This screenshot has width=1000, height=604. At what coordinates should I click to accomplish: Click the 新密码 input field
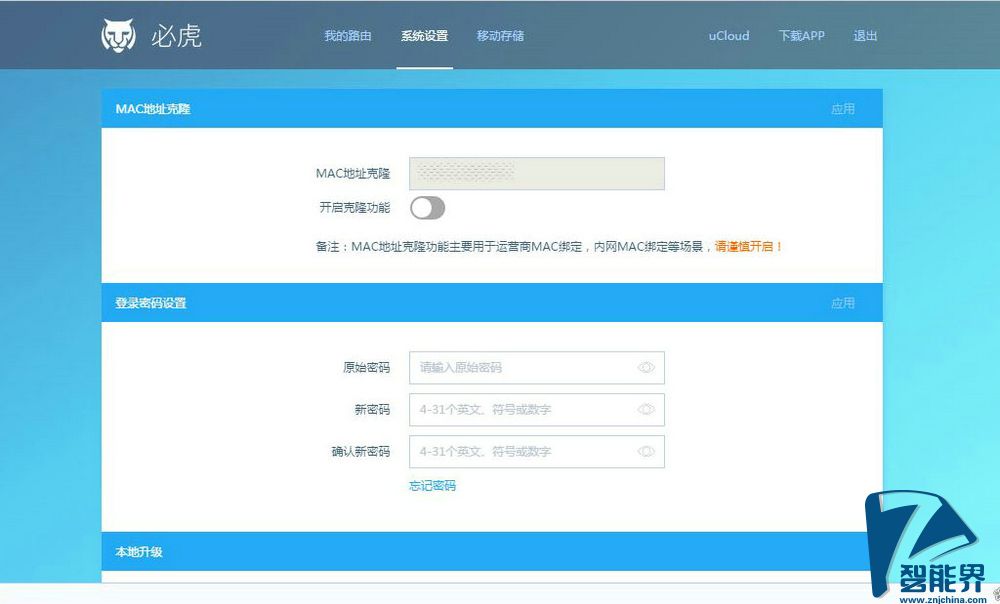coord(520,410)
